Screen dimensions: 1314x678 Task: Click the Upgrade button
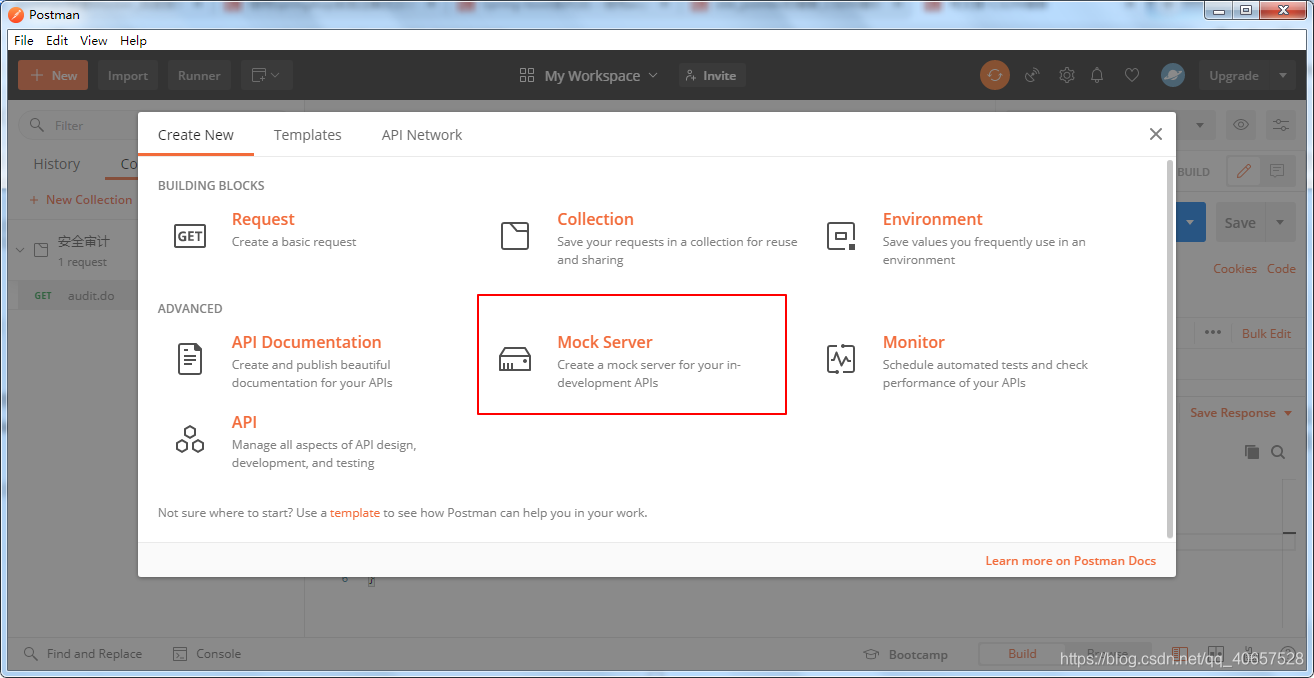1234,75
